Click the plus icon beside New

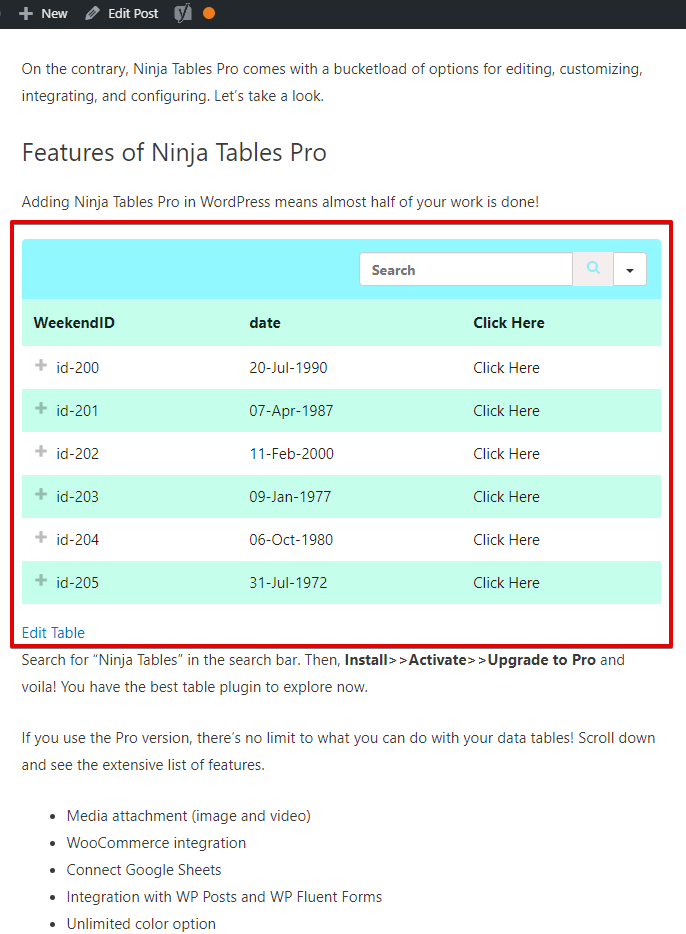point(26,13)
